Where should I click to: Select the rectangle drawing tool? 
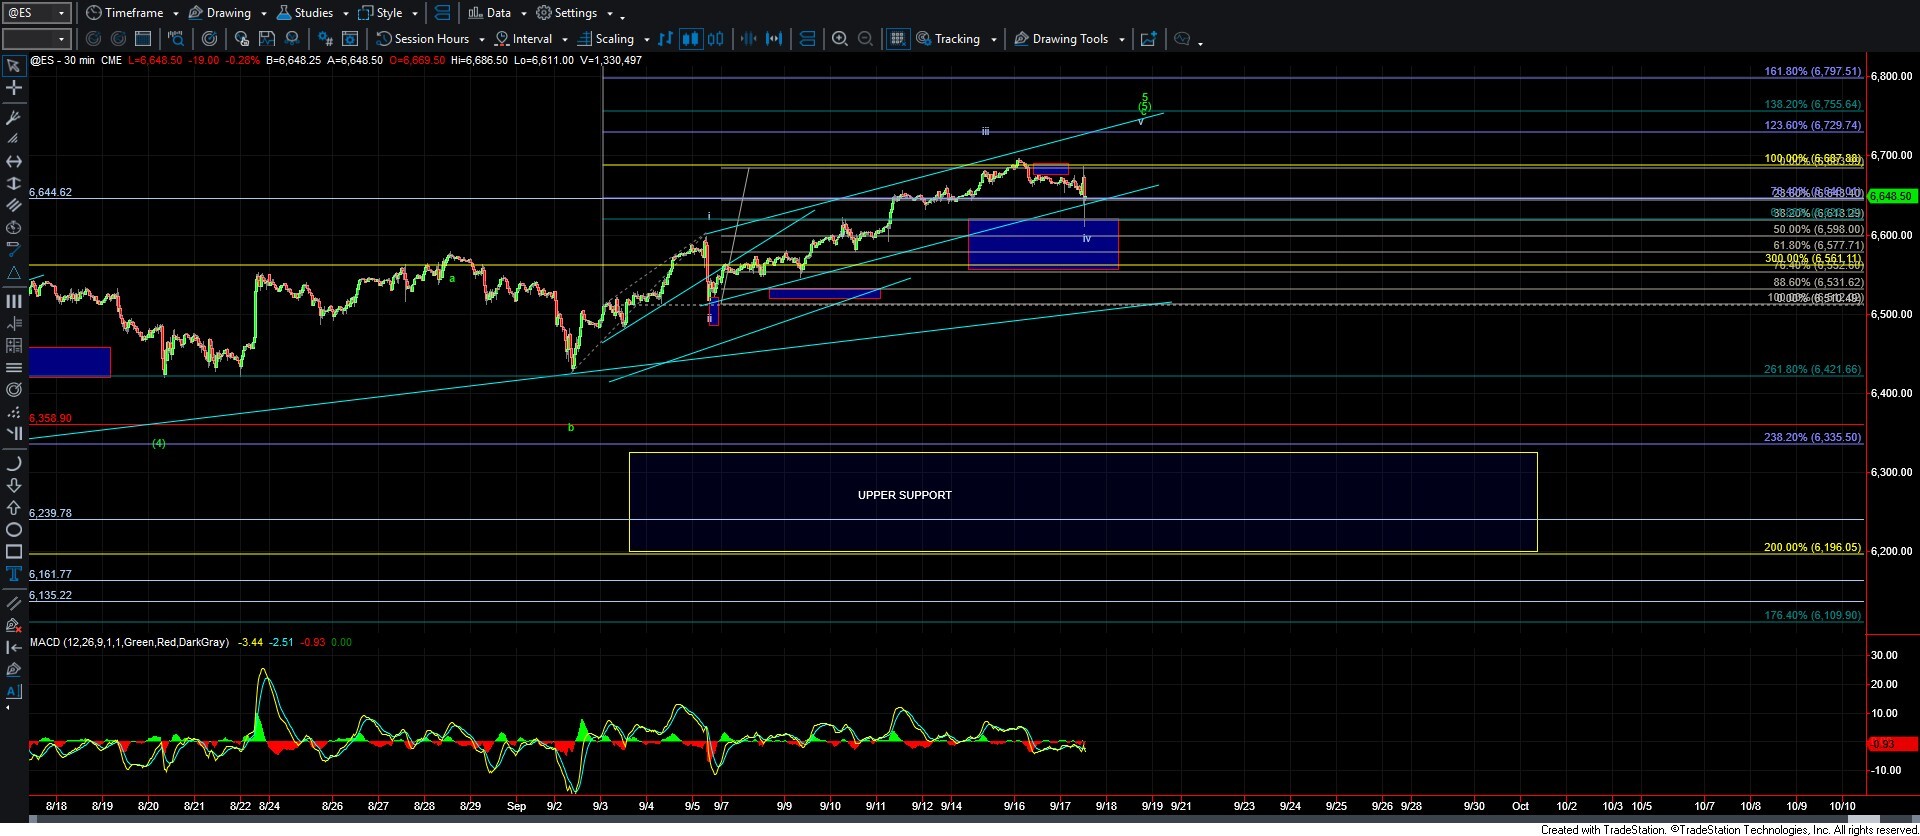(x=14, y=552)
